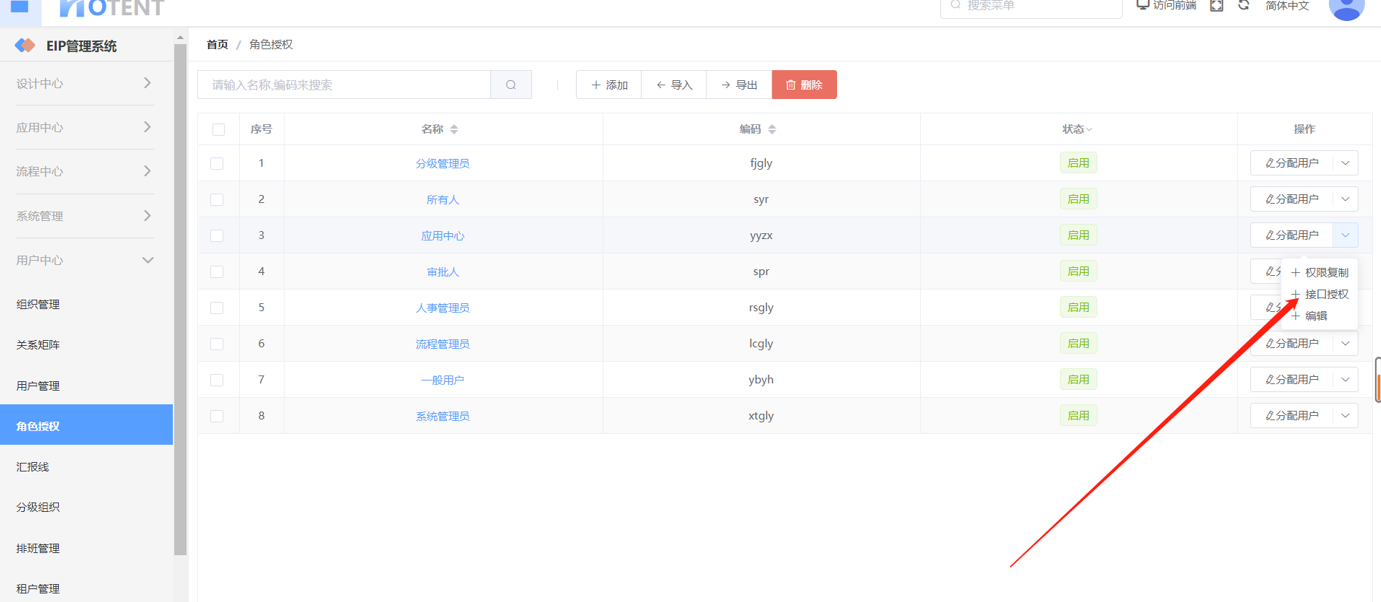Toggle the blue hamburger menu icon
This screenshot has height=602, width=1381.
pyautogui.click(x=19, y=7)
